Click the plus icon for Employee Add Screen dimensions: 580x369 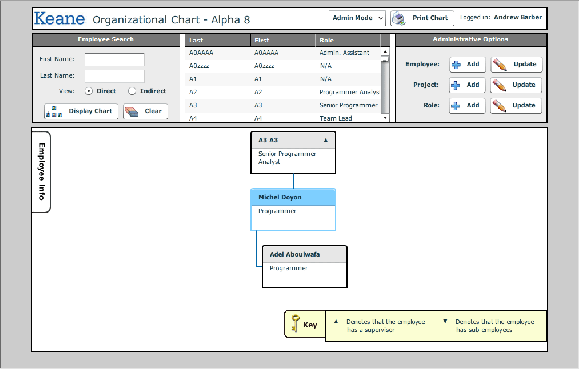[x=456, y=64]
